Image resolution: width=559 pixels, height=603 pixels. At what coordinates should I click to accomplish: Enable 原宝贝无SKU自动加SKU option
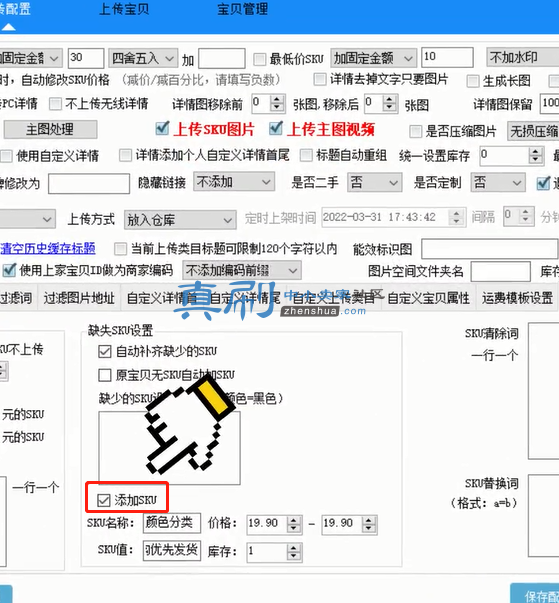pos(105,375)
